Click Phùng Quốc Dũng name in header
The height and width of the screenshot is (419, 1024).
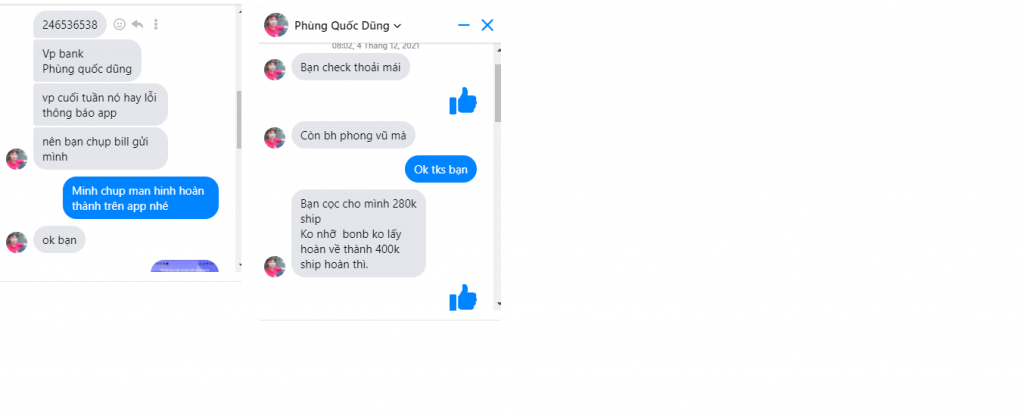[x=342, y=26]
